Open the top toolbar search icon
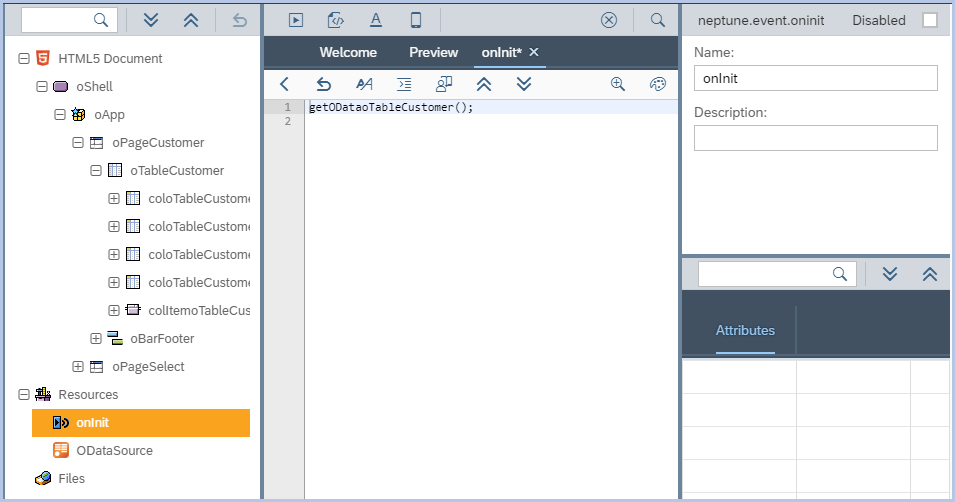 658,20
